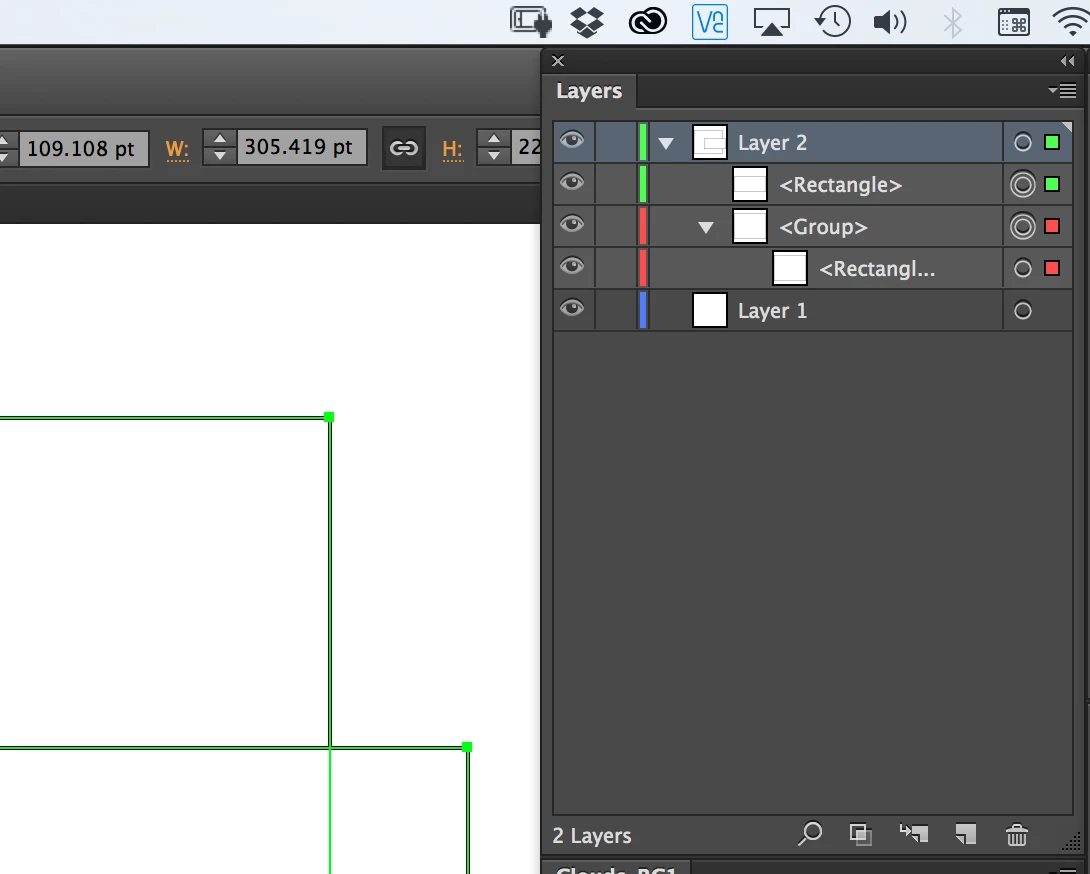Increase width with the up stepper arrow
1090x874 pixels.
point(220,139)
